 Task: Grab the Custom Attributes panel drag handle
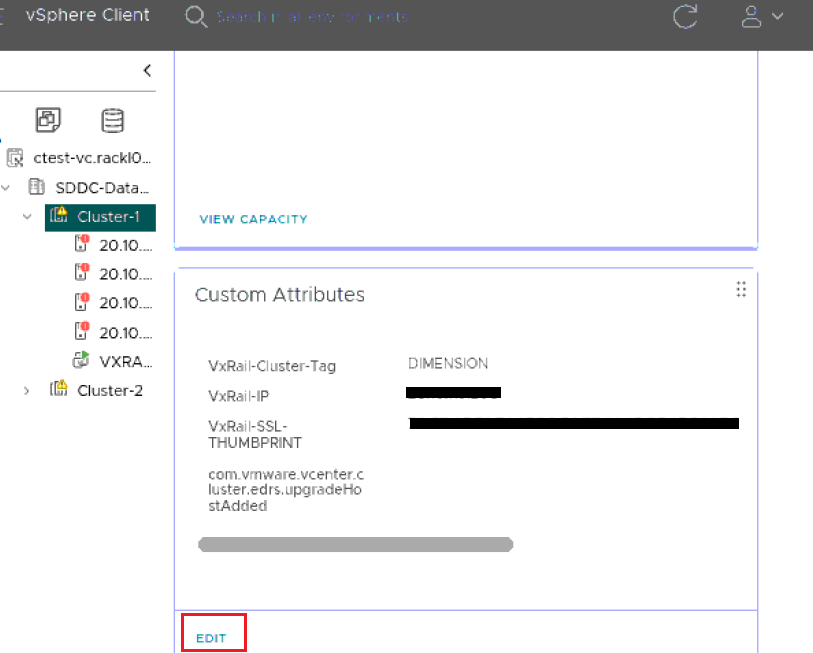pyautogui.click(x=741, y=289)
